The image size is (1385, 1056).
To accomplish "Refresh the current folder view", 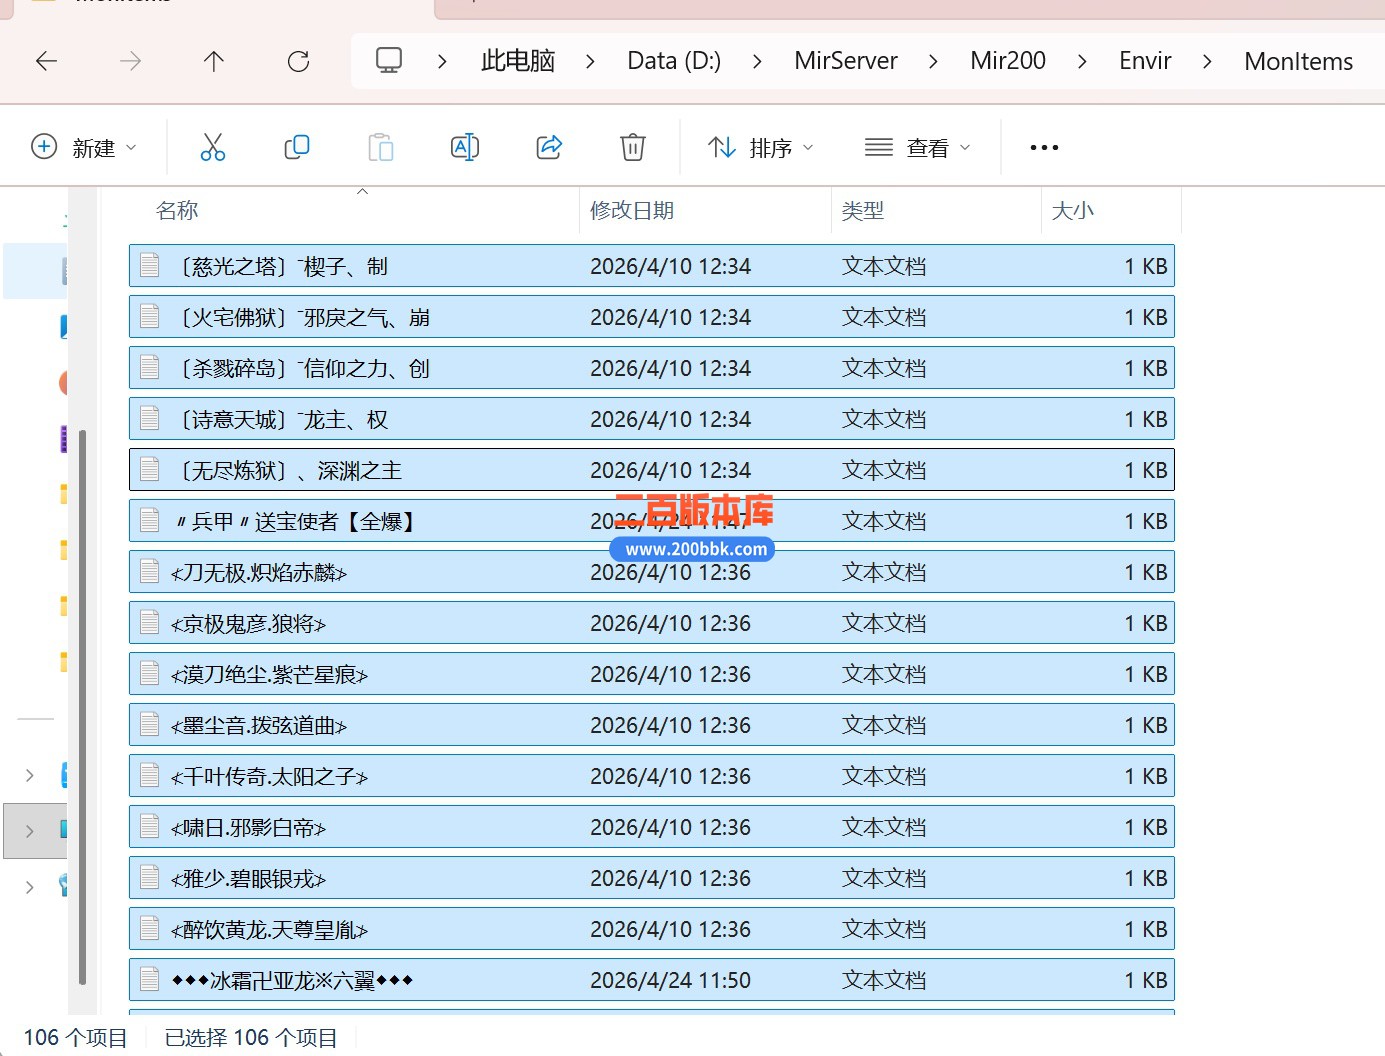I will [x=298, y=61].
